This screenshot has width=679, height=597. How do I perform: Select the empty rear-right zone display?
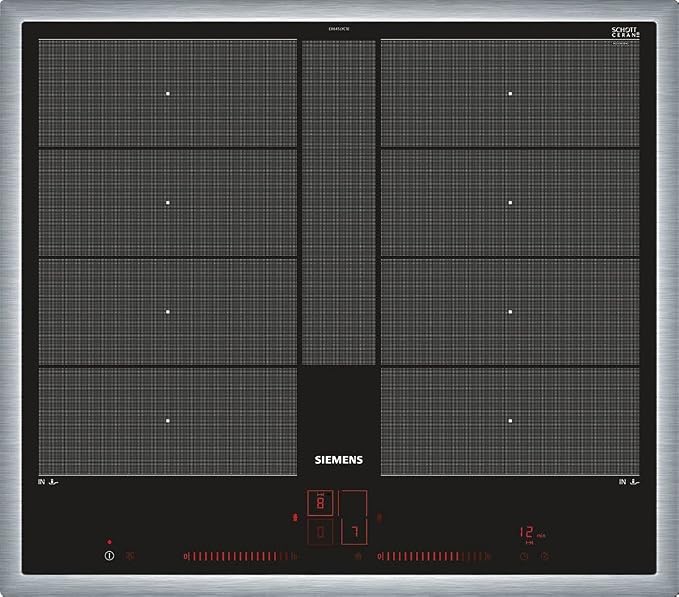352,503
